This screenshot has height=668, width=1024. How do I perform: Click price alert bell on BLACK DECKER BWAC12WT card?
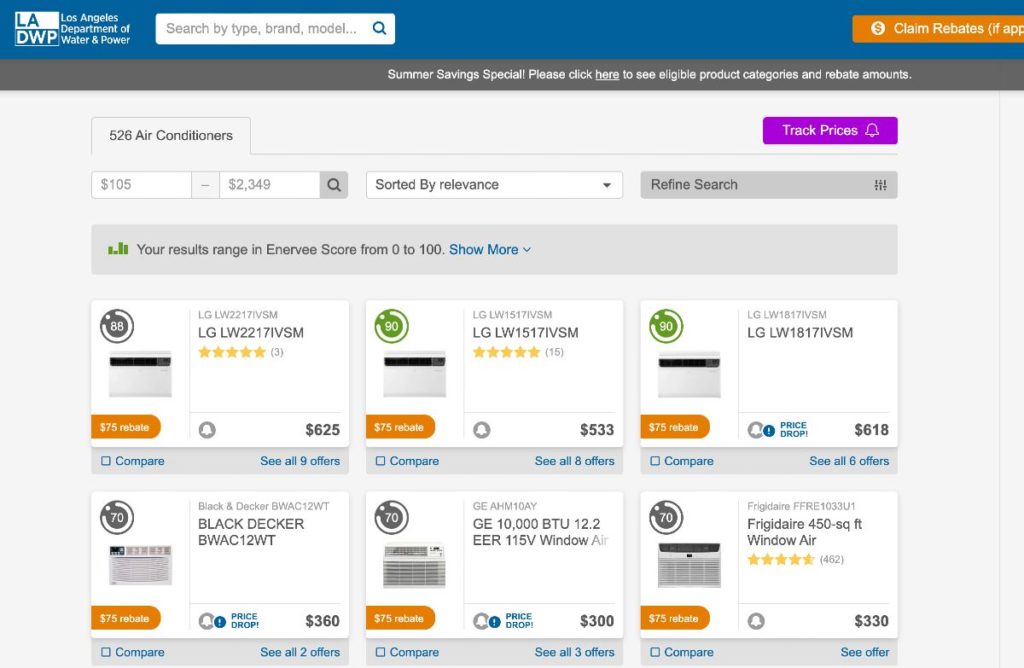(x=206, y=621)
